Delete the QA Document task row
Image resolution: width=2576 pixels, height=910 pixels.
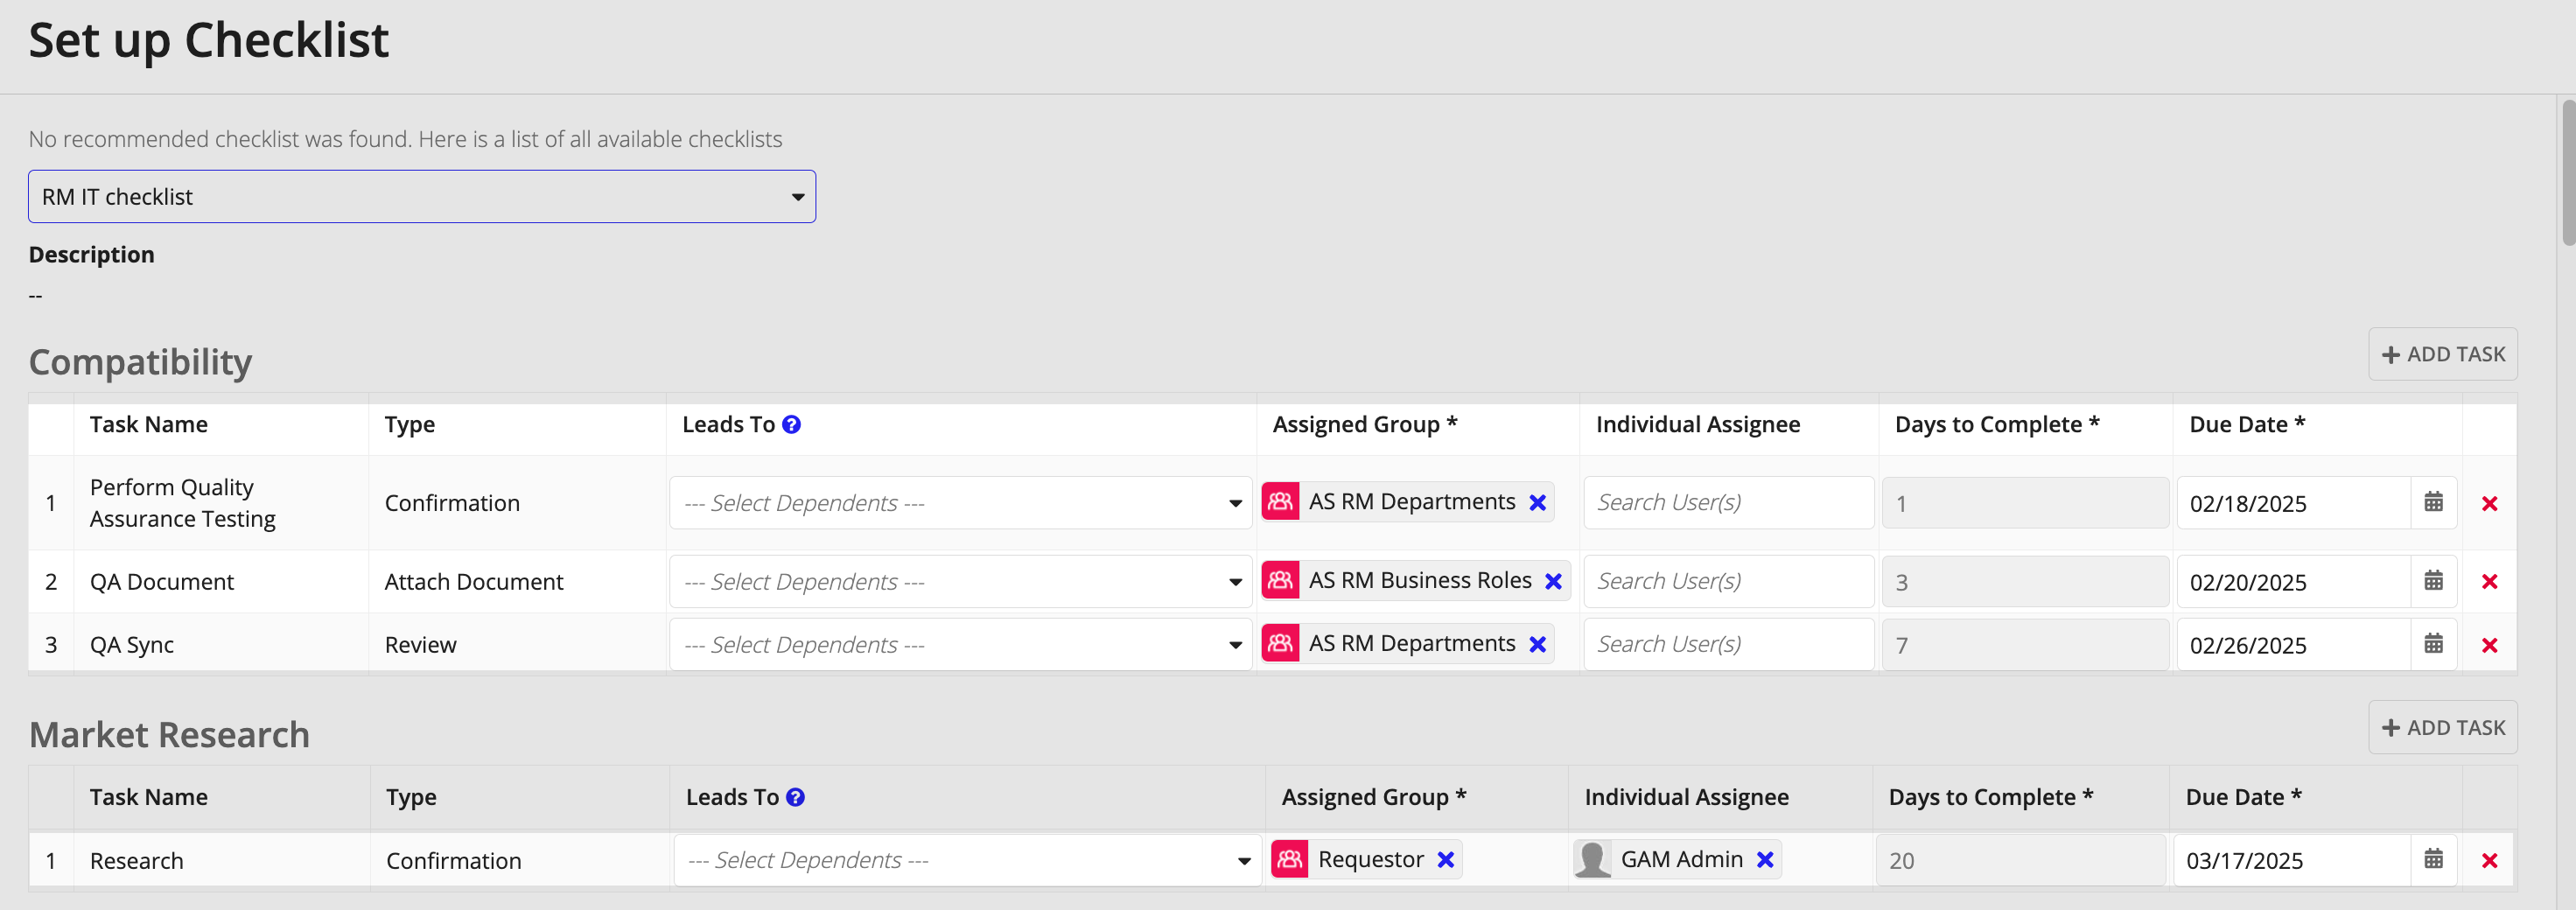pos(2490,582)
